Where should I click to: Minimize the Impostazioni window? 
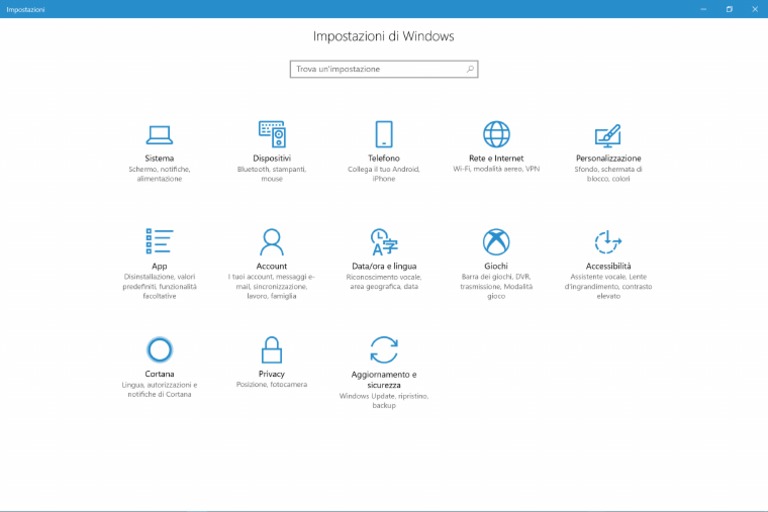coord(703,9)
